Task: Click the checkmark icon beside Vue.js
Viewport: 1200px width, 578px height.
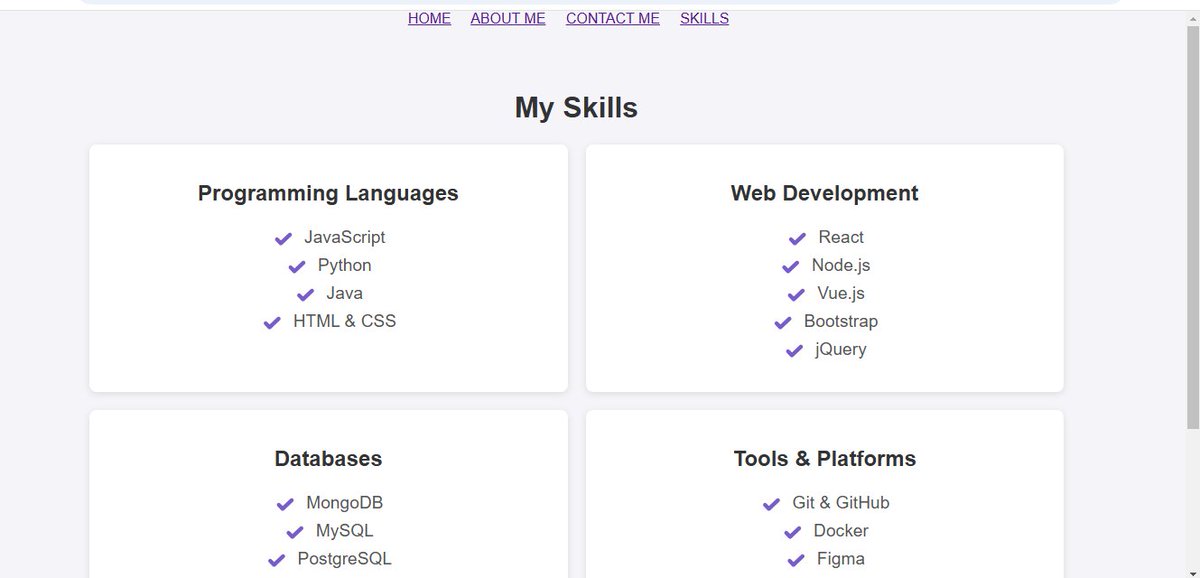Action: coord(796,295)
